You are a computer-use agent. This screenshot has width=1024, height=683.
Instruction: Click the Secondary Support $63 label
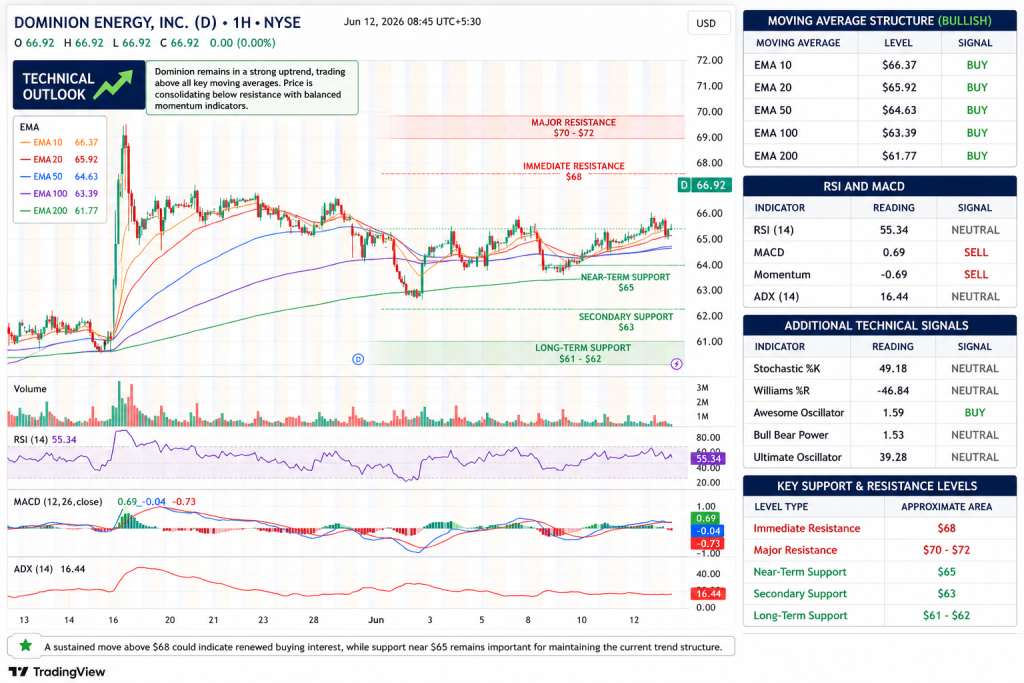(626, 322)
